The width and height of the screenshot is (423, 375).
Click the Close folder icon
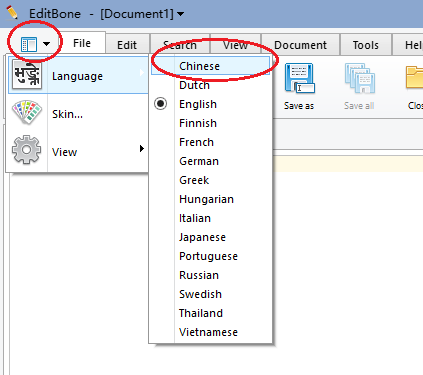pyautogui.click(x=414, y=77)
